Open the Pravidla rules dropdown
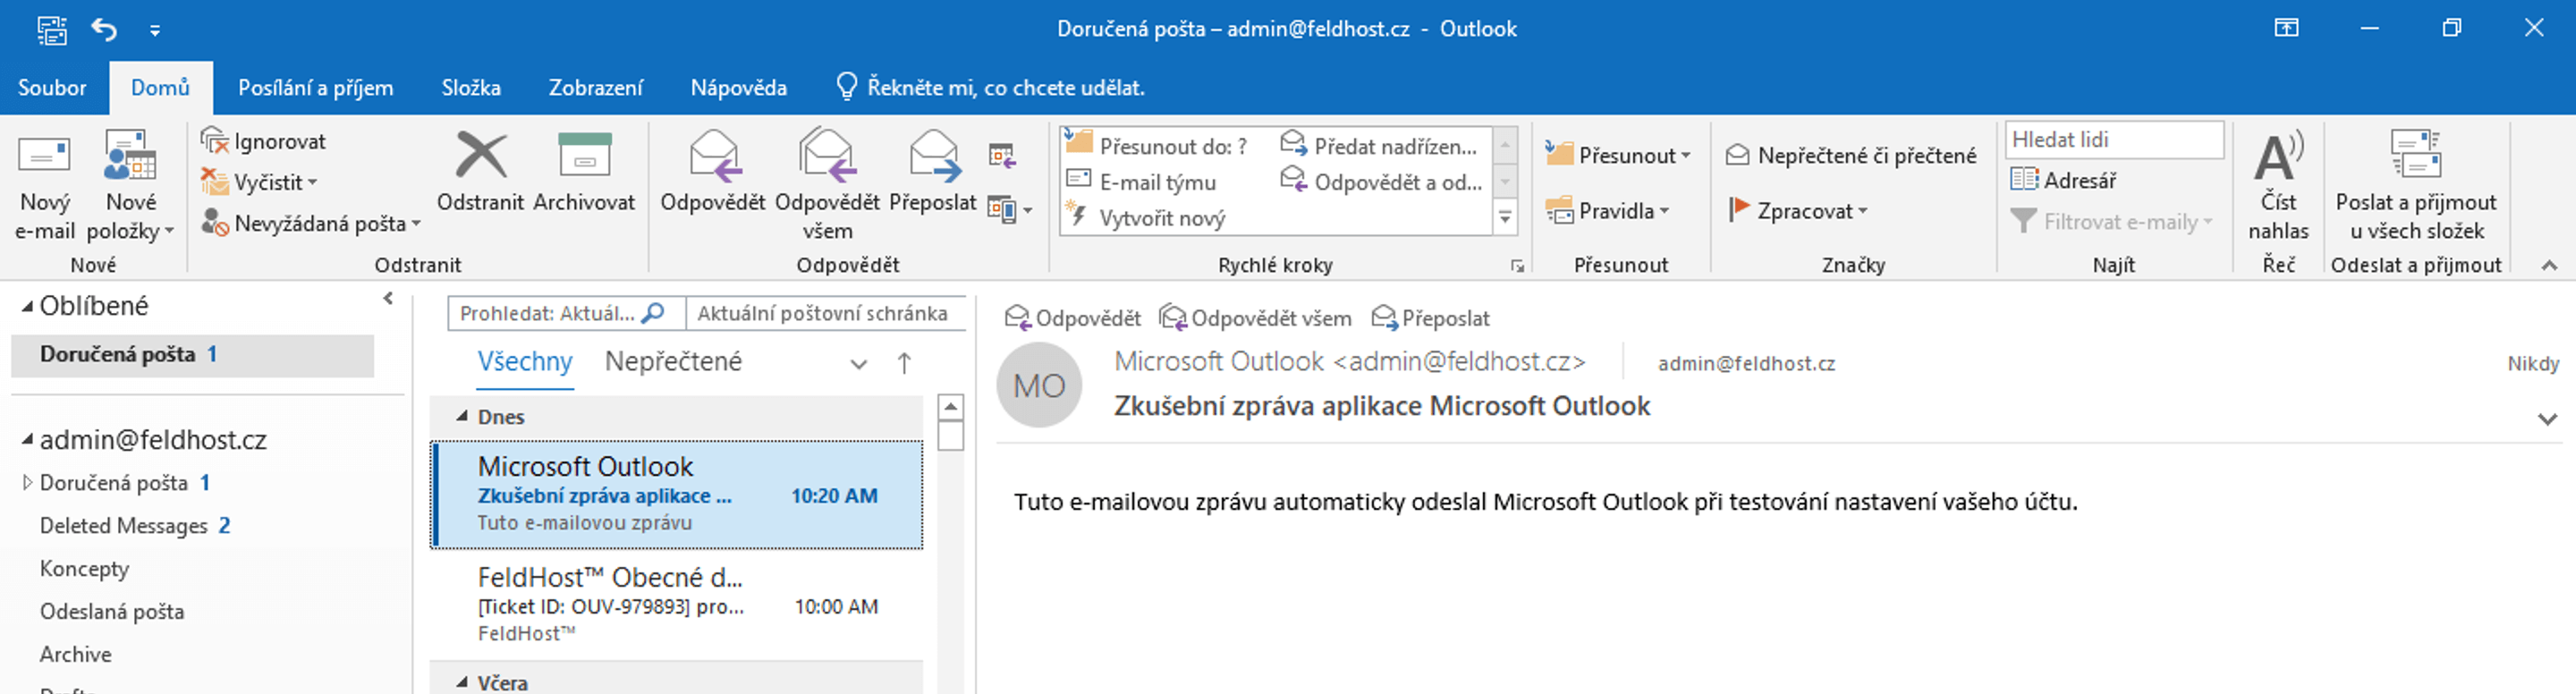Image resolution: width=2576 pixels, height=694 pixels. (1608, 211)
